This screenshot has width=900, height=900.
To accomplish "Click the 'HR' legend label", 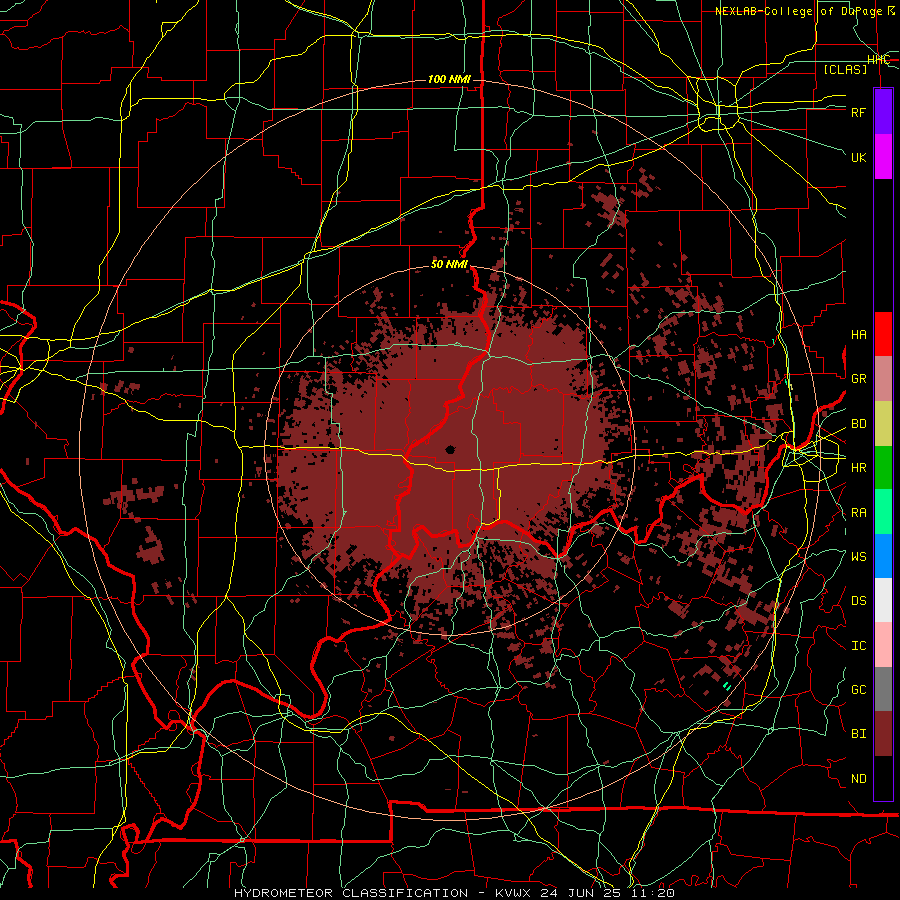I will pos(859,468).
